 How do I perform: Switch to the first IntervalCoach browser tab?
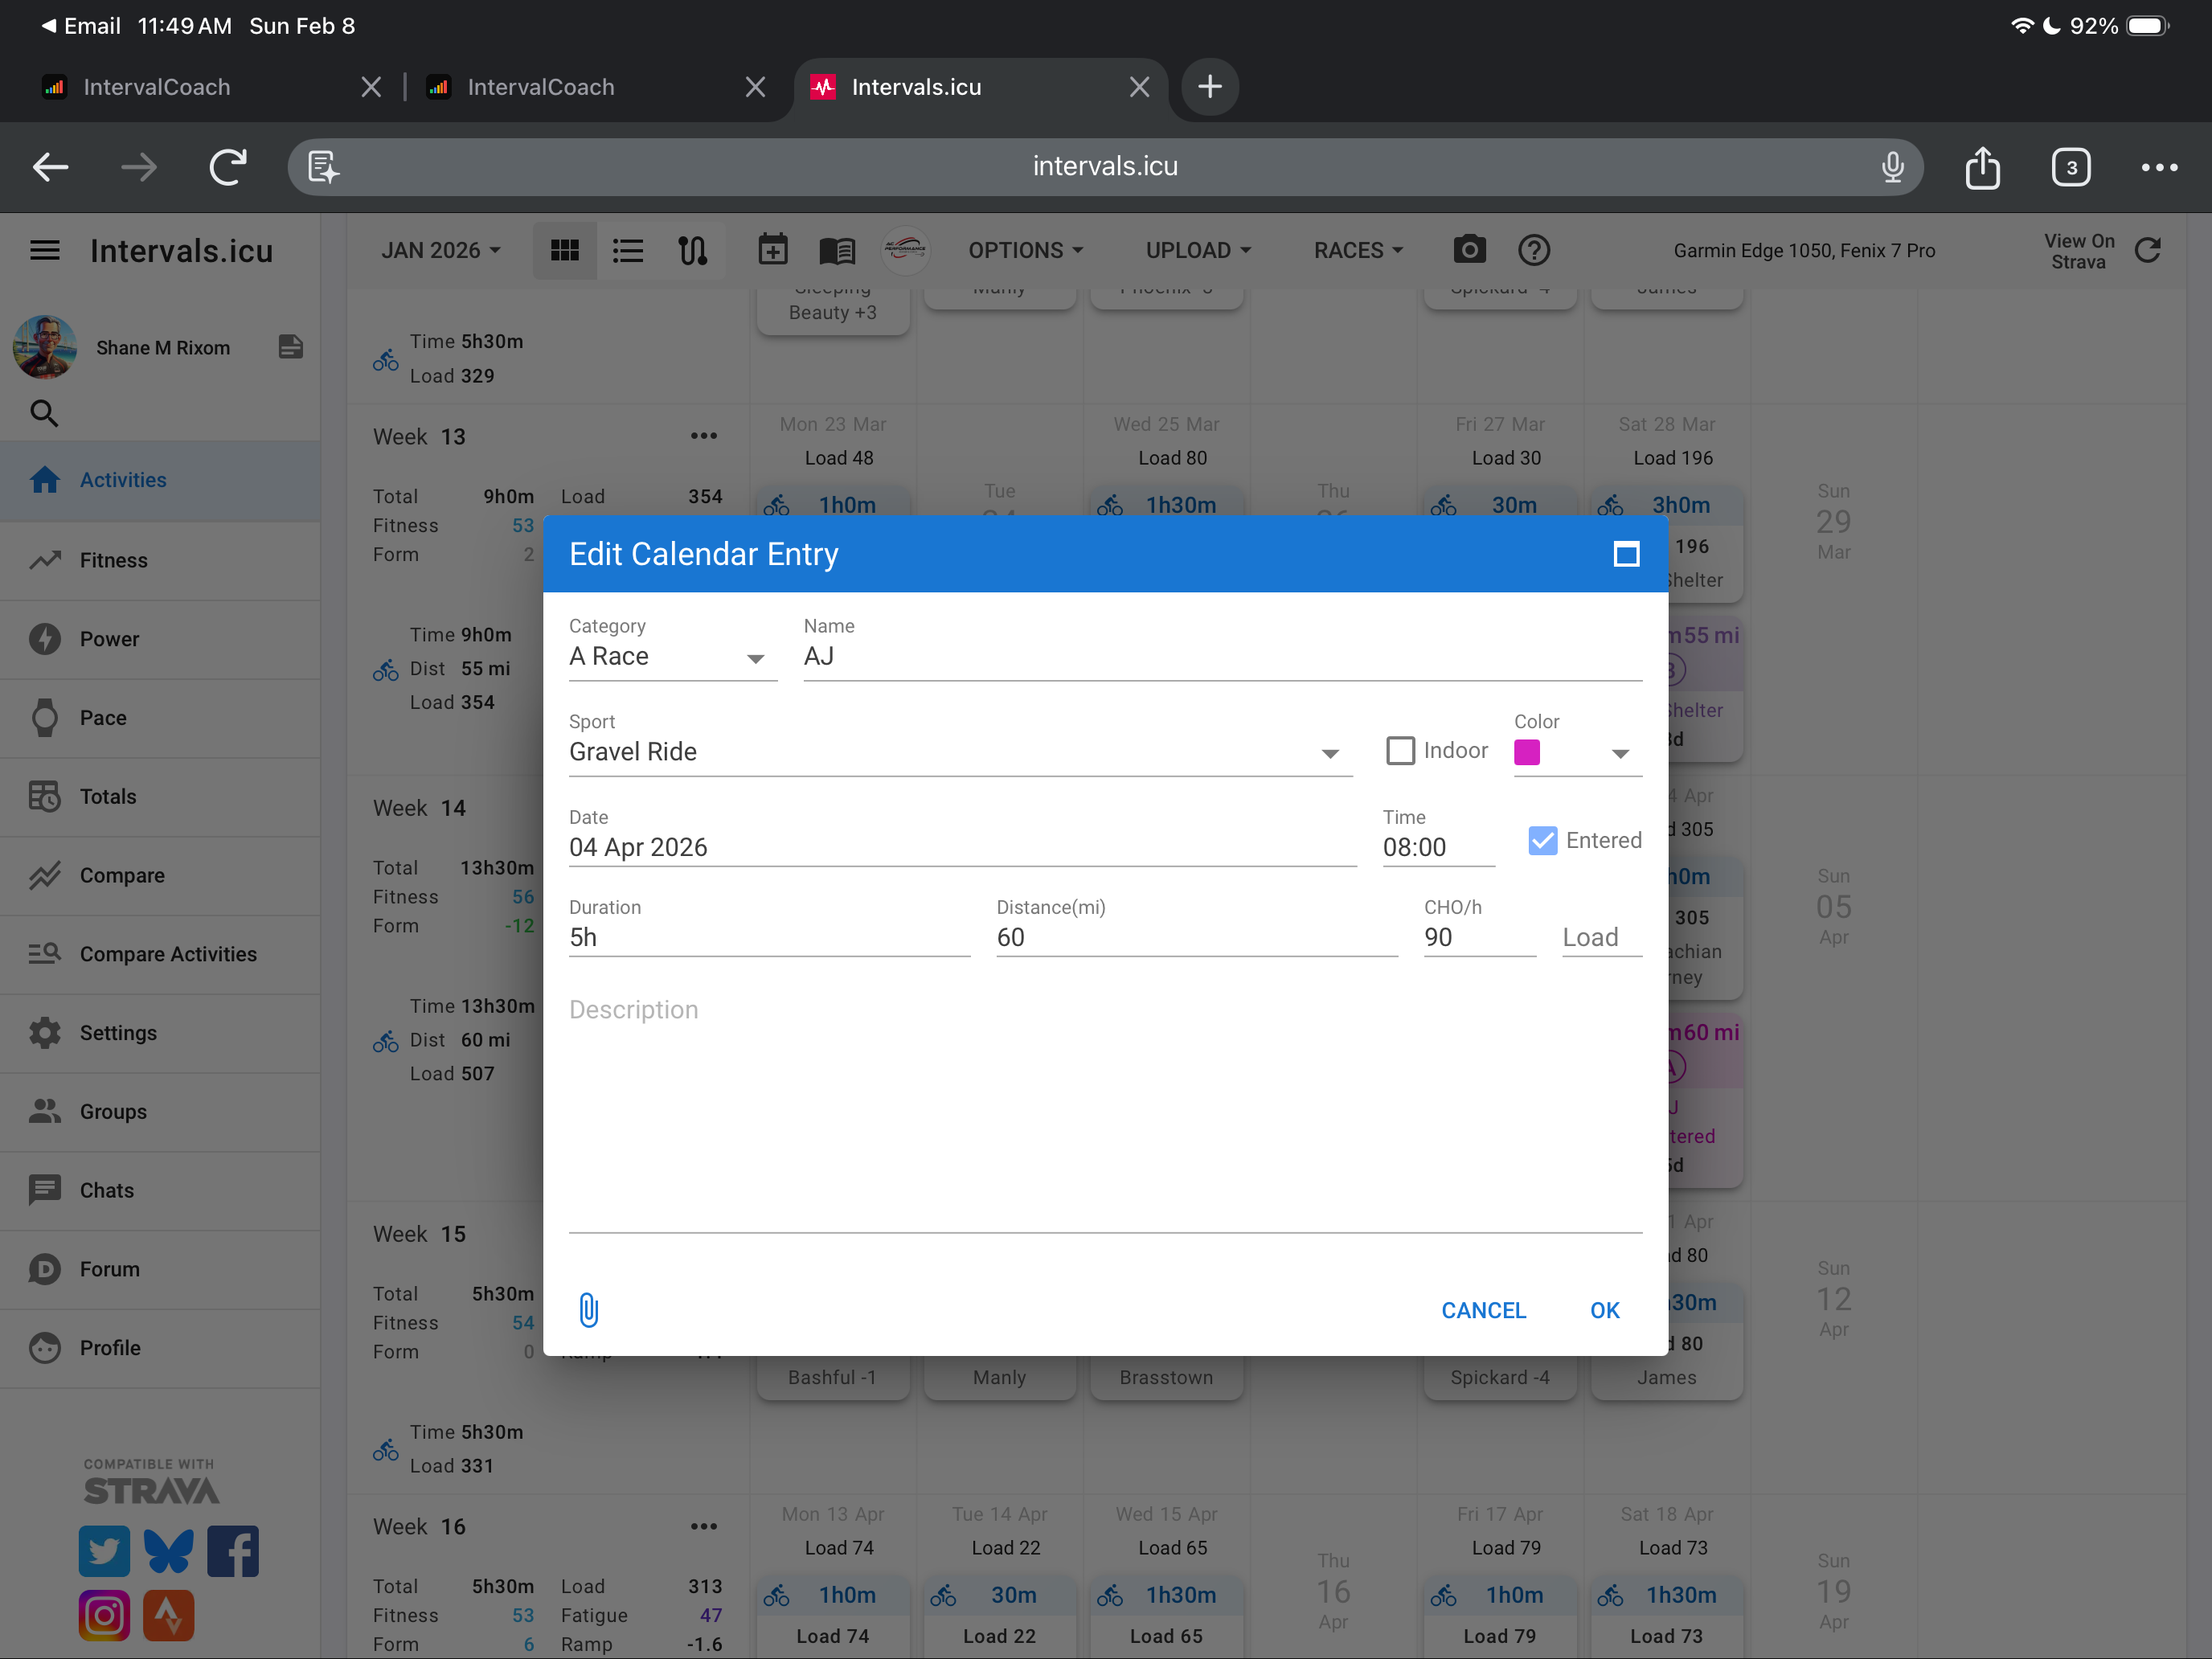pyautogui.click(x=158, y=87)
